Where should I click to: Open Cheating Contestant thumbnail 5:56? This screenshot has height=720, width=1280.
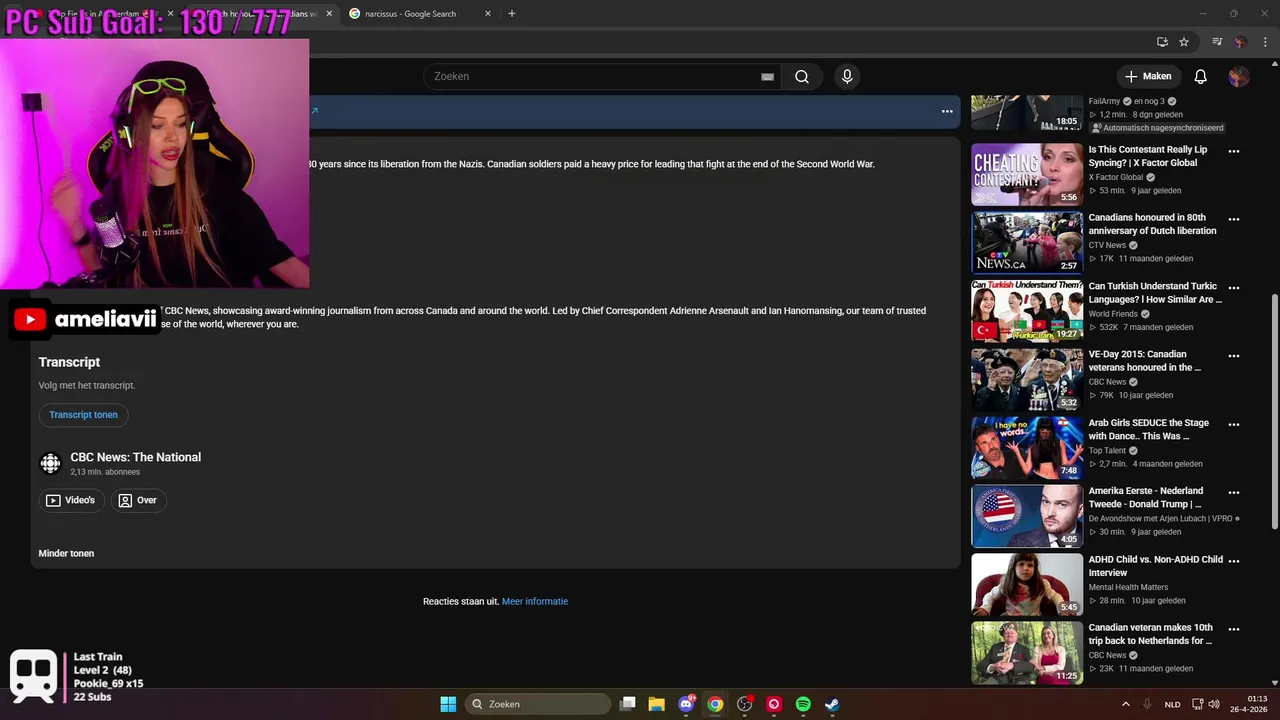1027,174
